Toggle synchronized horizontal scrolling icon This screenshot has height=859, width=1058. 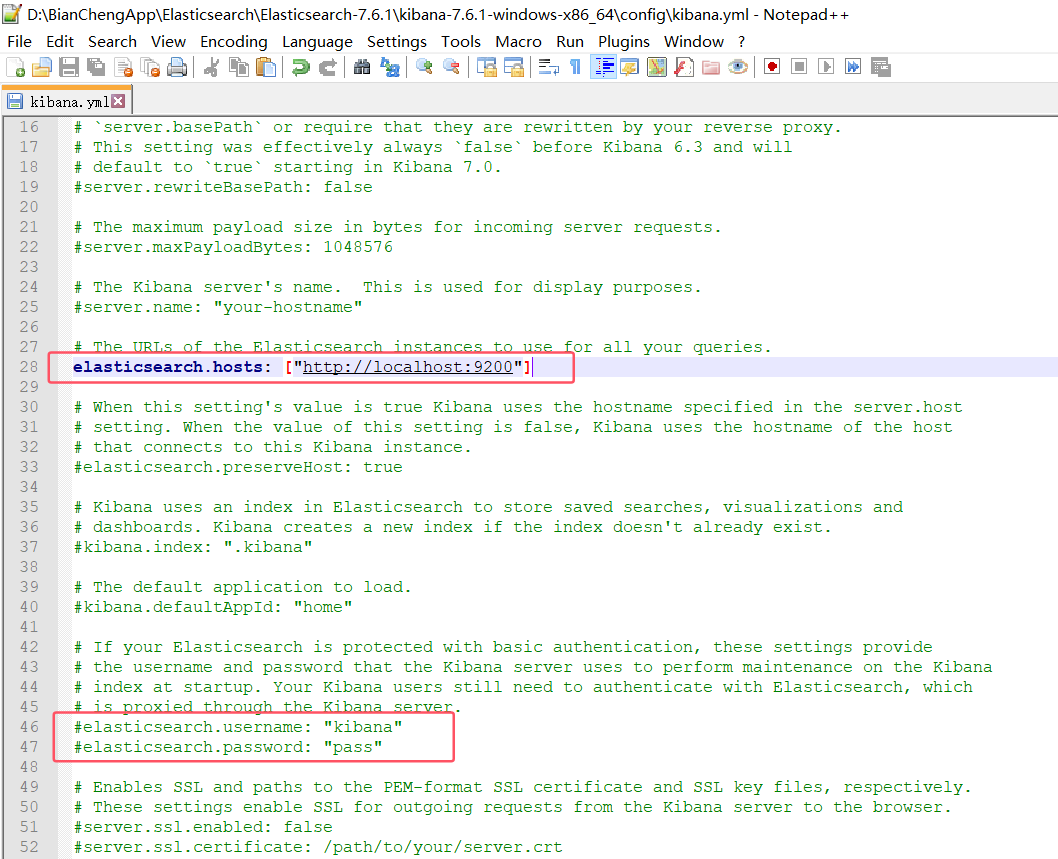pos(513,67)
